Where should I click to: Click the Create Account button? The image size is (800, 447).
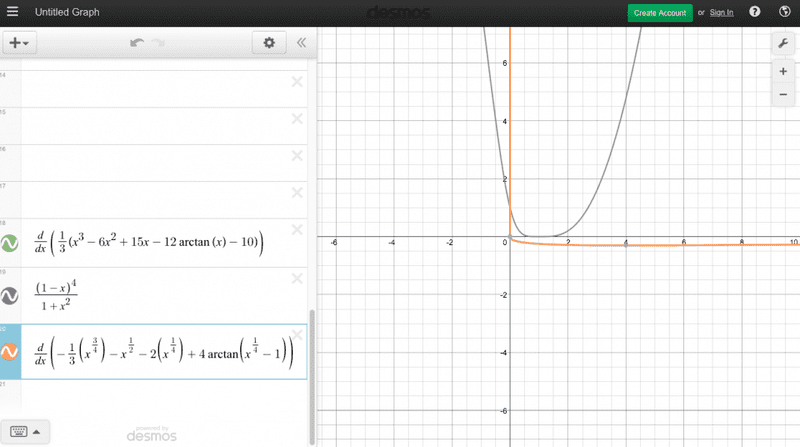pyautogui.click(x=659, y=13)
